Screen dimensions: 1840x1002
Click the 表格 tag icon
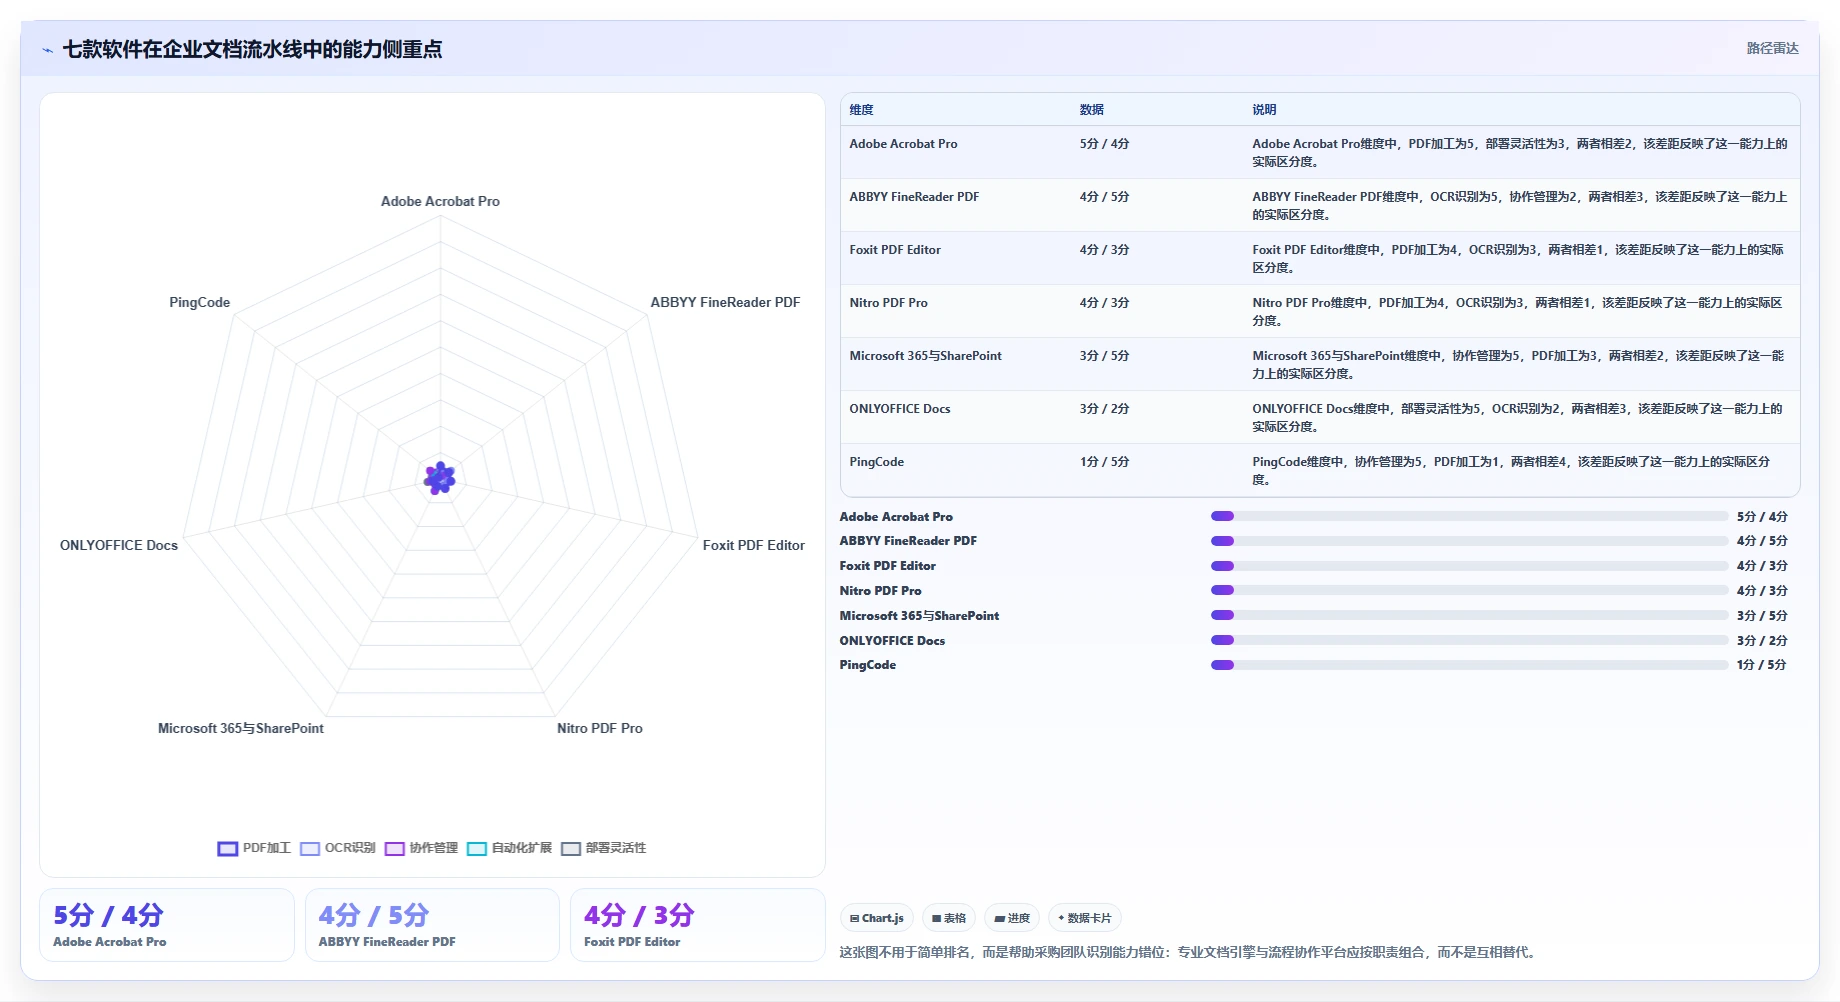(x=936, y=918)
